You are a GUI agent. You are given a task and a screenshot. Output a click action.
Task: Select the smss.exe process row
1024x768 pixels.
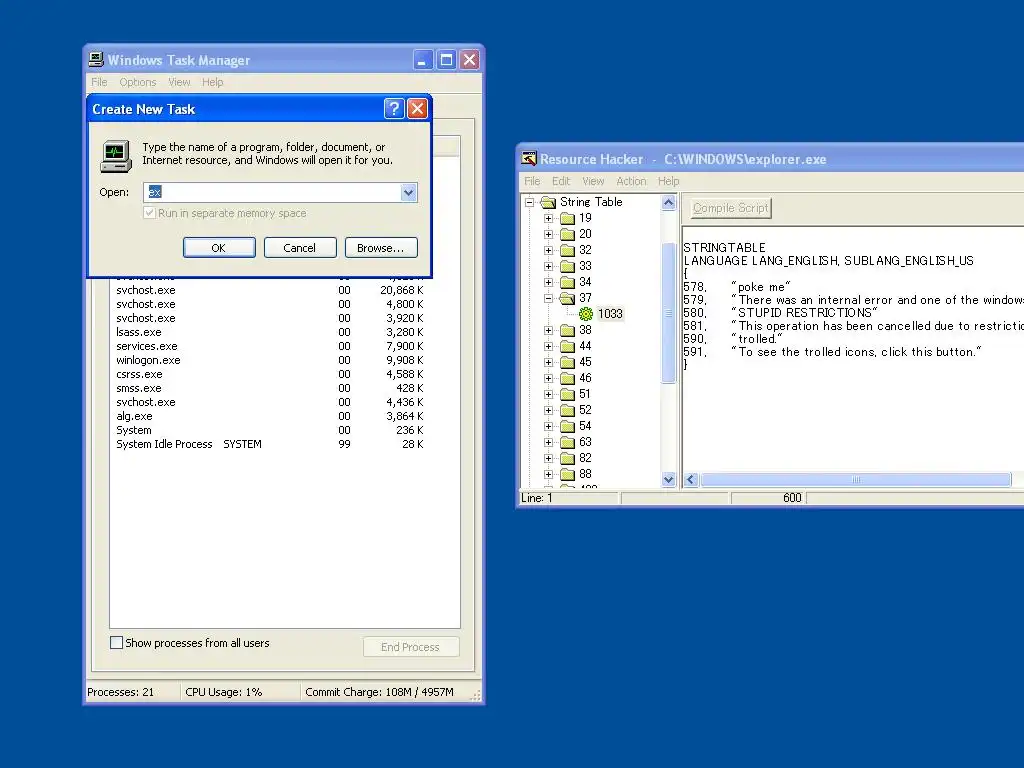270,388
